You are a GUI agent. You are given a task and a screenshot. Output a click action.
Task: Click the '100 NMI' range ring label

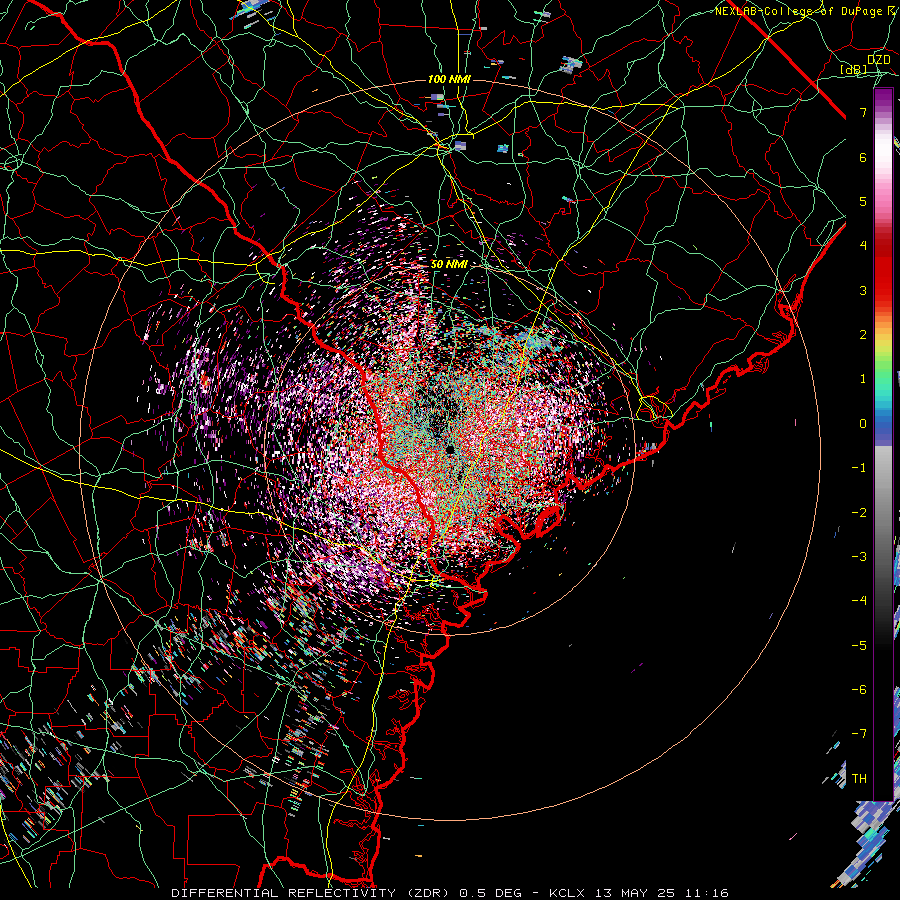pos(449,79)
